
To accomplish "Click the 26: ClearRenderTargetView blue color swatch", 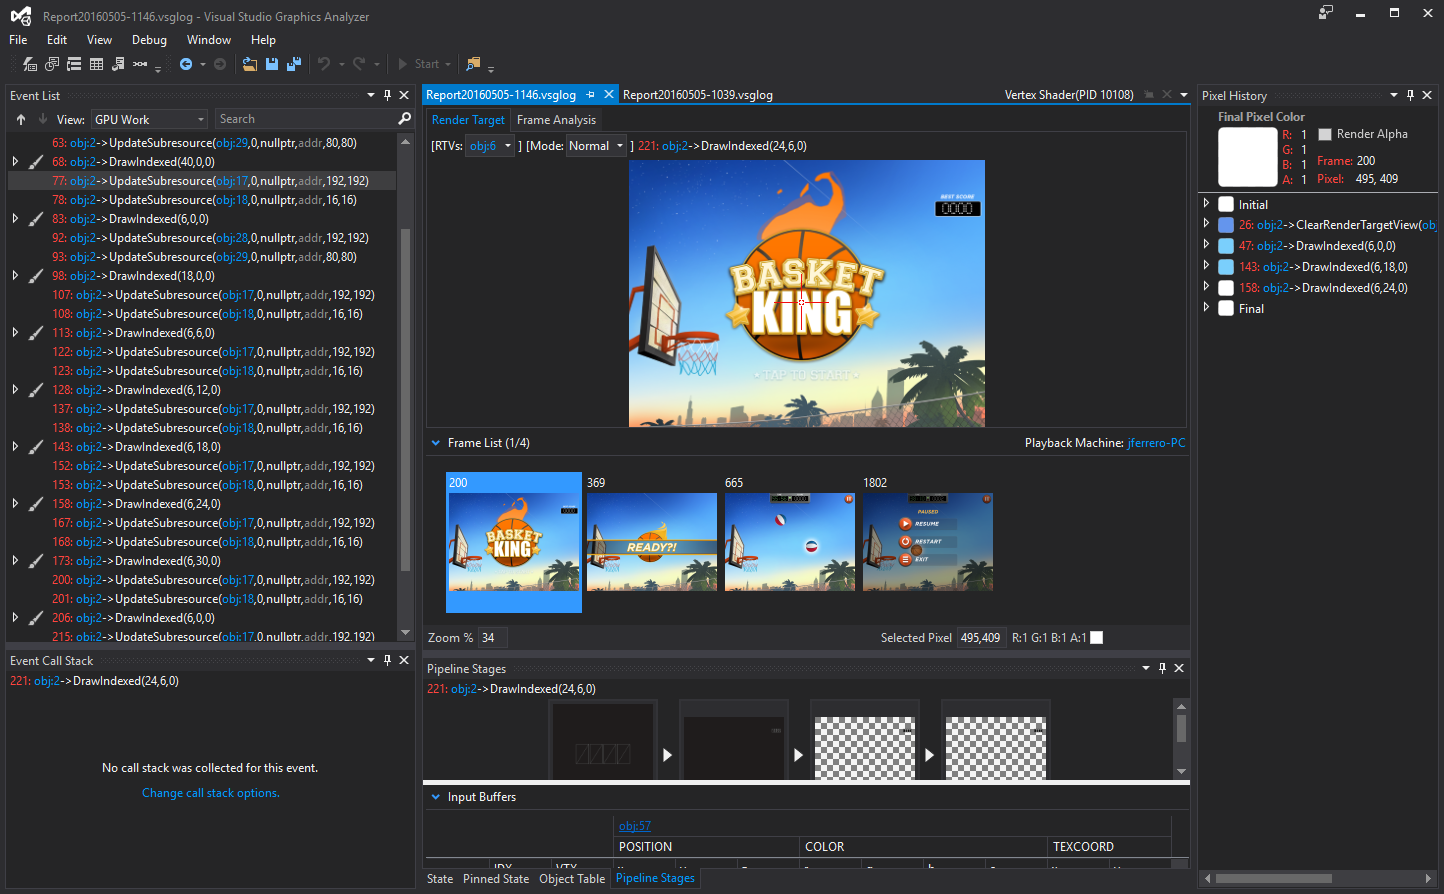I will pos(1226,225).
